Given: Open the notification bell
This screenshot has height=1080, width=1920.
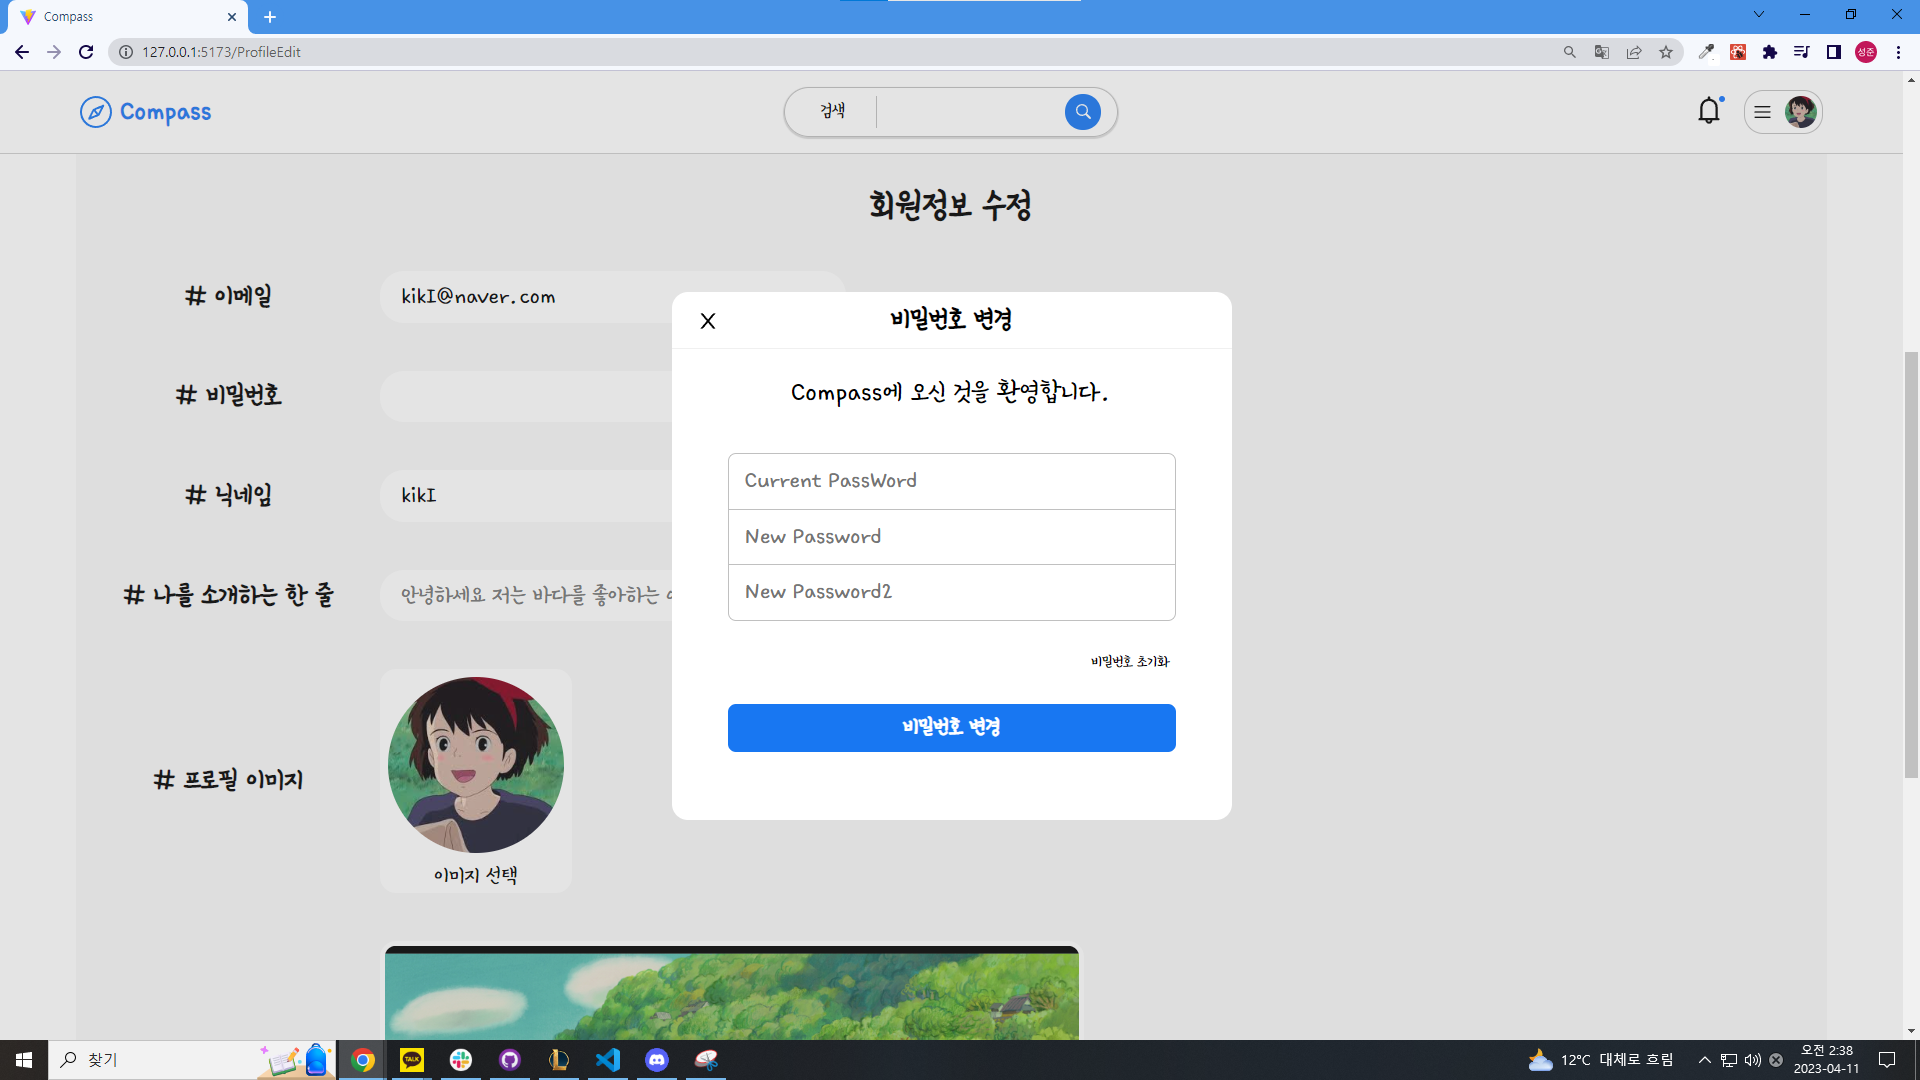Looking at the screenshot, I should click(x=1709, y=111).
